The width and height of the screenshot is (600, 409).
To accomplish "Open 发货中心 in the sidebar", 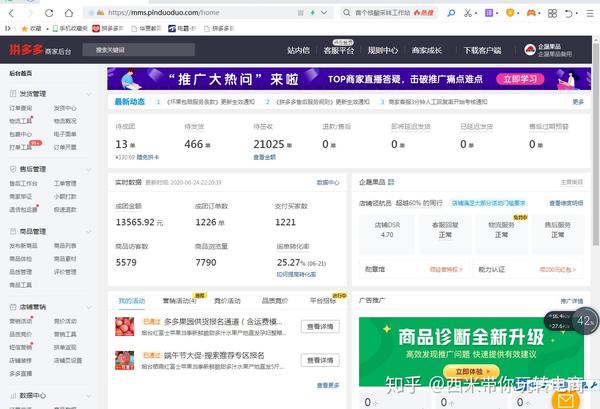I will [65, 108].
